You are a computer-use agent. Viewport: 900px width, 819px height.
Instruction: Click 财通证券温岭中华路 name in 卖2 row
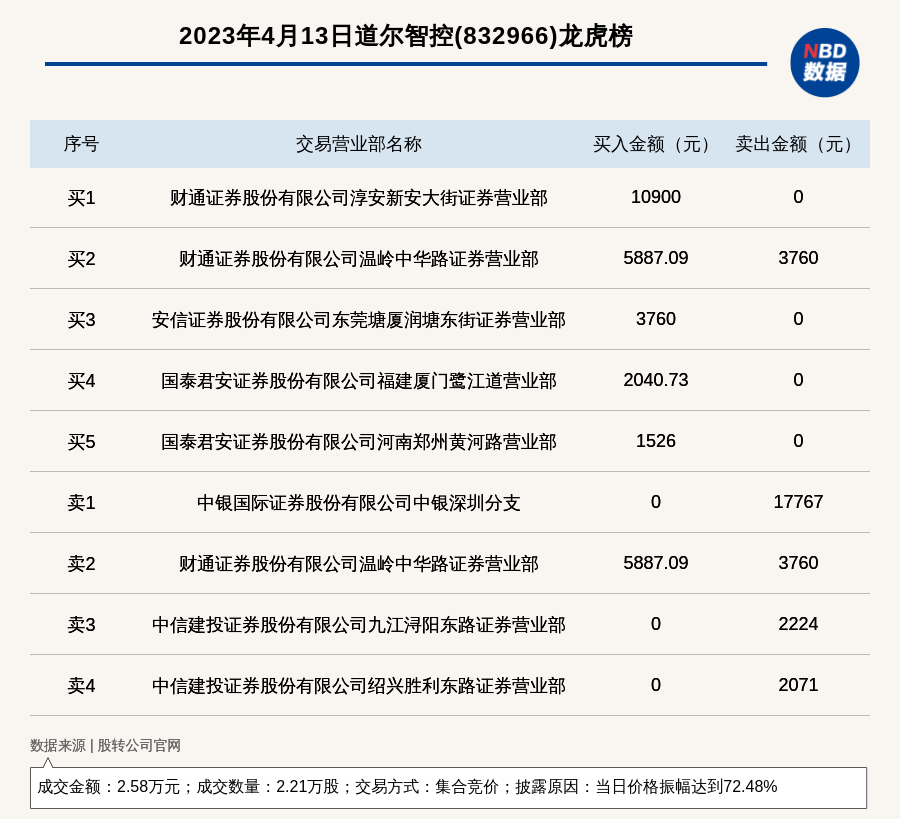tap(359, 563)
